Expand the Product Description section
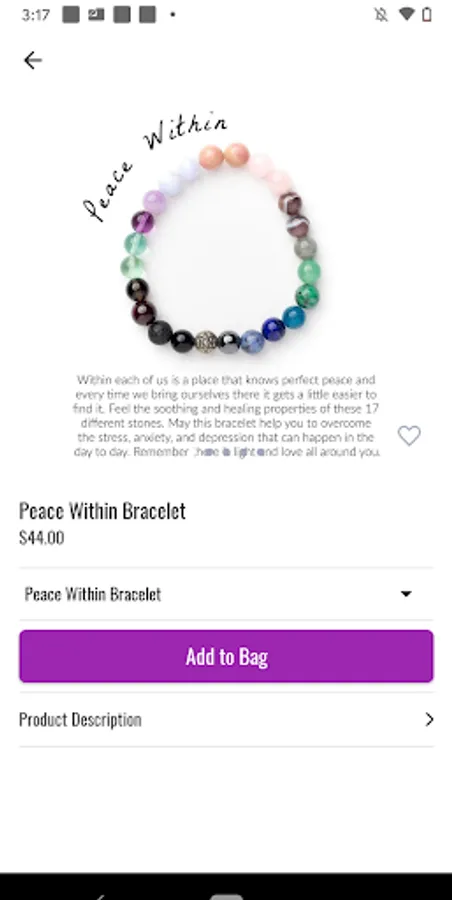 226,719
